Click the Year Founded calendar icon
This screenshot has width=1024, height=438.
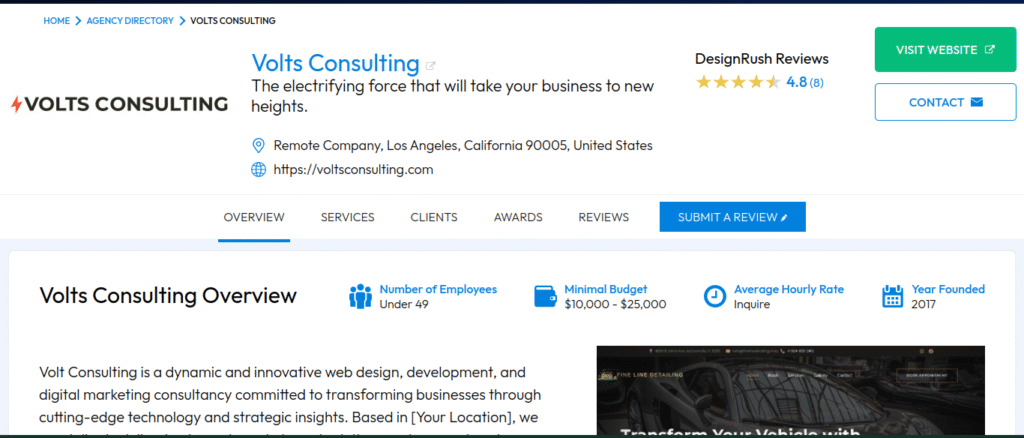893,296
